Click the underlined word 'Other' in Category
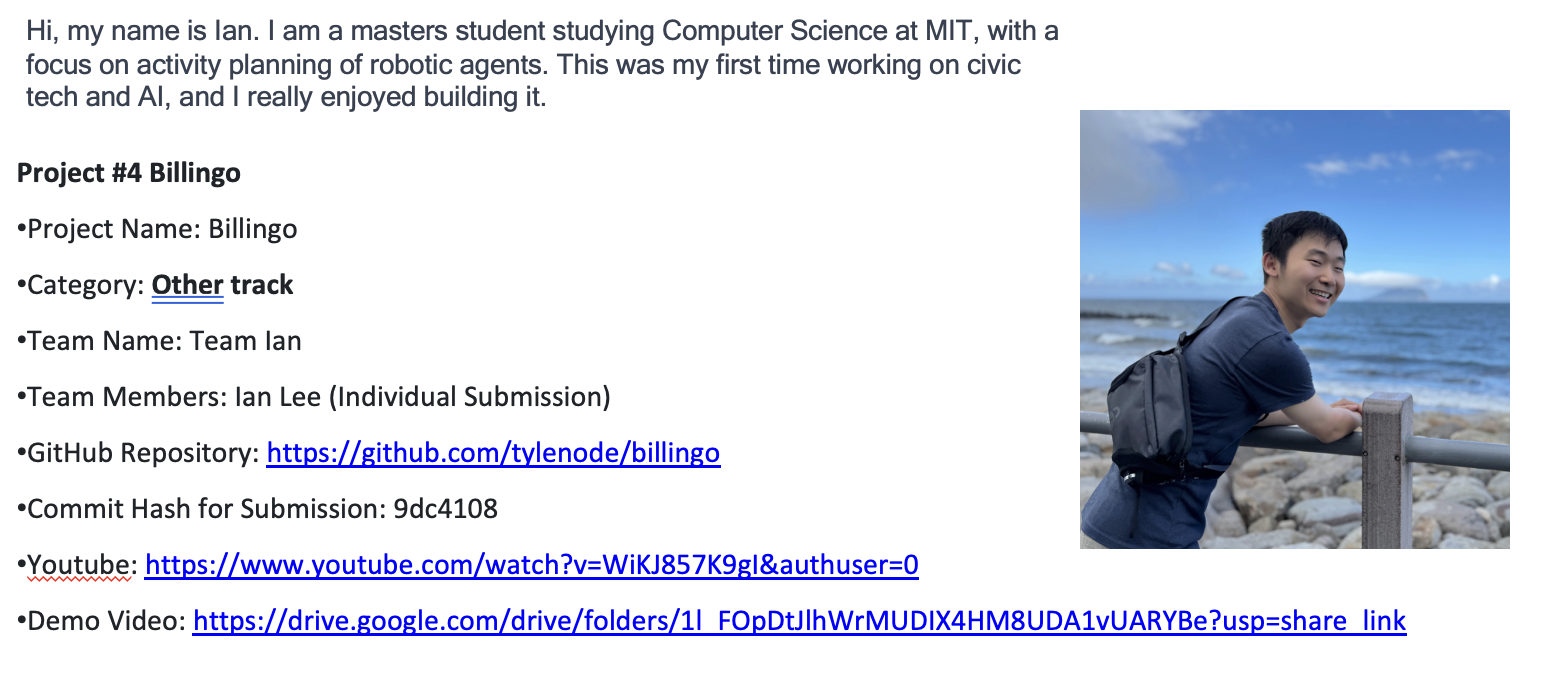Screen dimensions: 1546x686 (x=187, y=285)
